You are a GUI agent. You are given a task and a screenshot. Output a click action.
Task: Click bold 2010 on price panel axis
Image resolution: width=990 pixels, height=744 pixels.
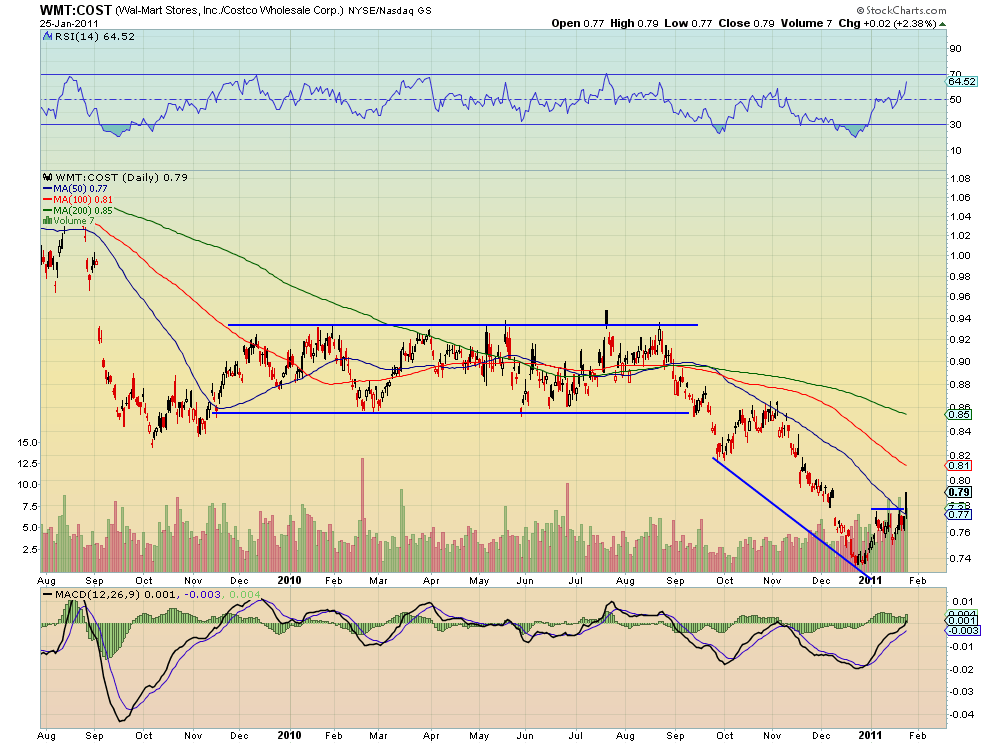point(289,580)
